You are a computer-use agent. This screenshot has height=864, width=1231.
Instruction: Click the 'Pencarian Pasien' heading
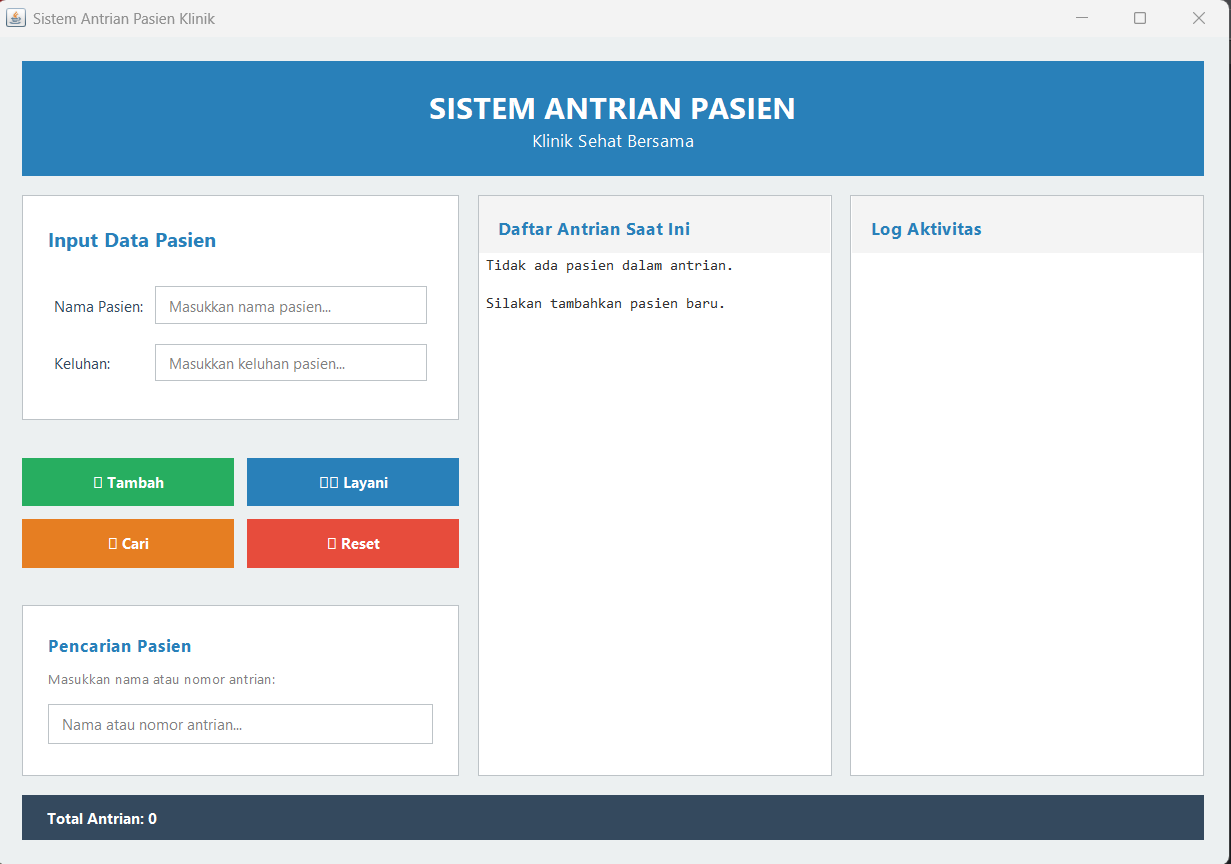[119, 646]
